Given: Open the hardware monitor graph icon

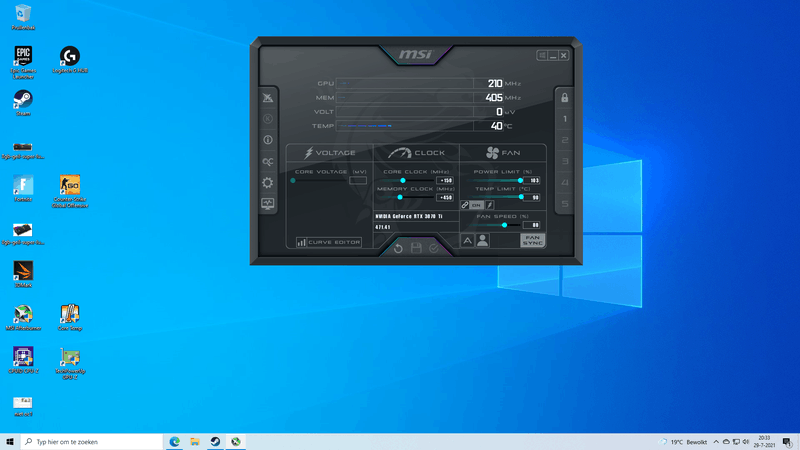Looking at the screenshot, I should point(267,203).
